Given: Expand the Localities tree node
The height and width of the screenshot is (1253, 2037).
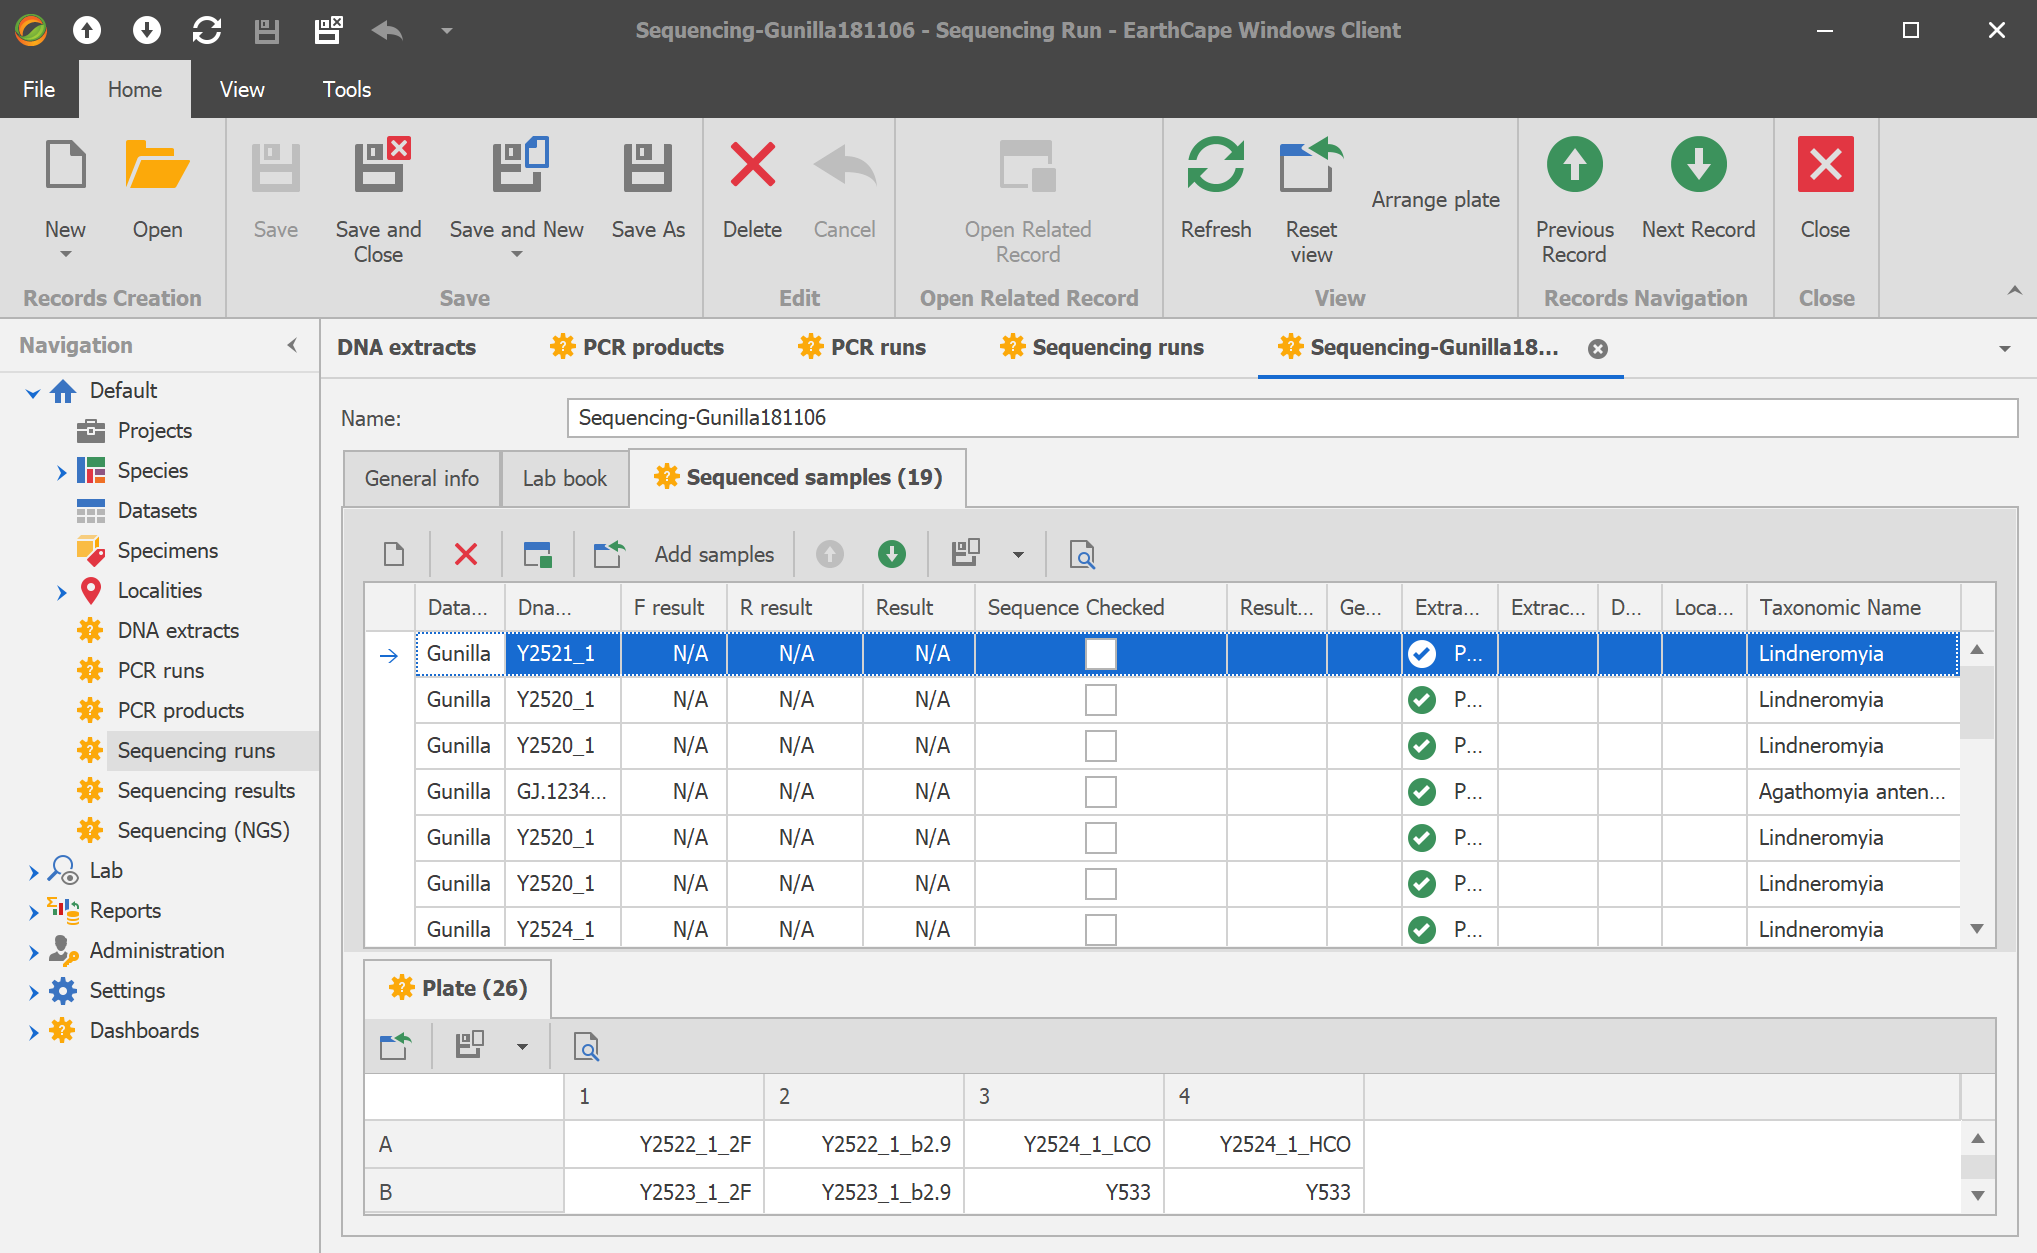Looking at the screenshot, I should click(x=61, y=592).
